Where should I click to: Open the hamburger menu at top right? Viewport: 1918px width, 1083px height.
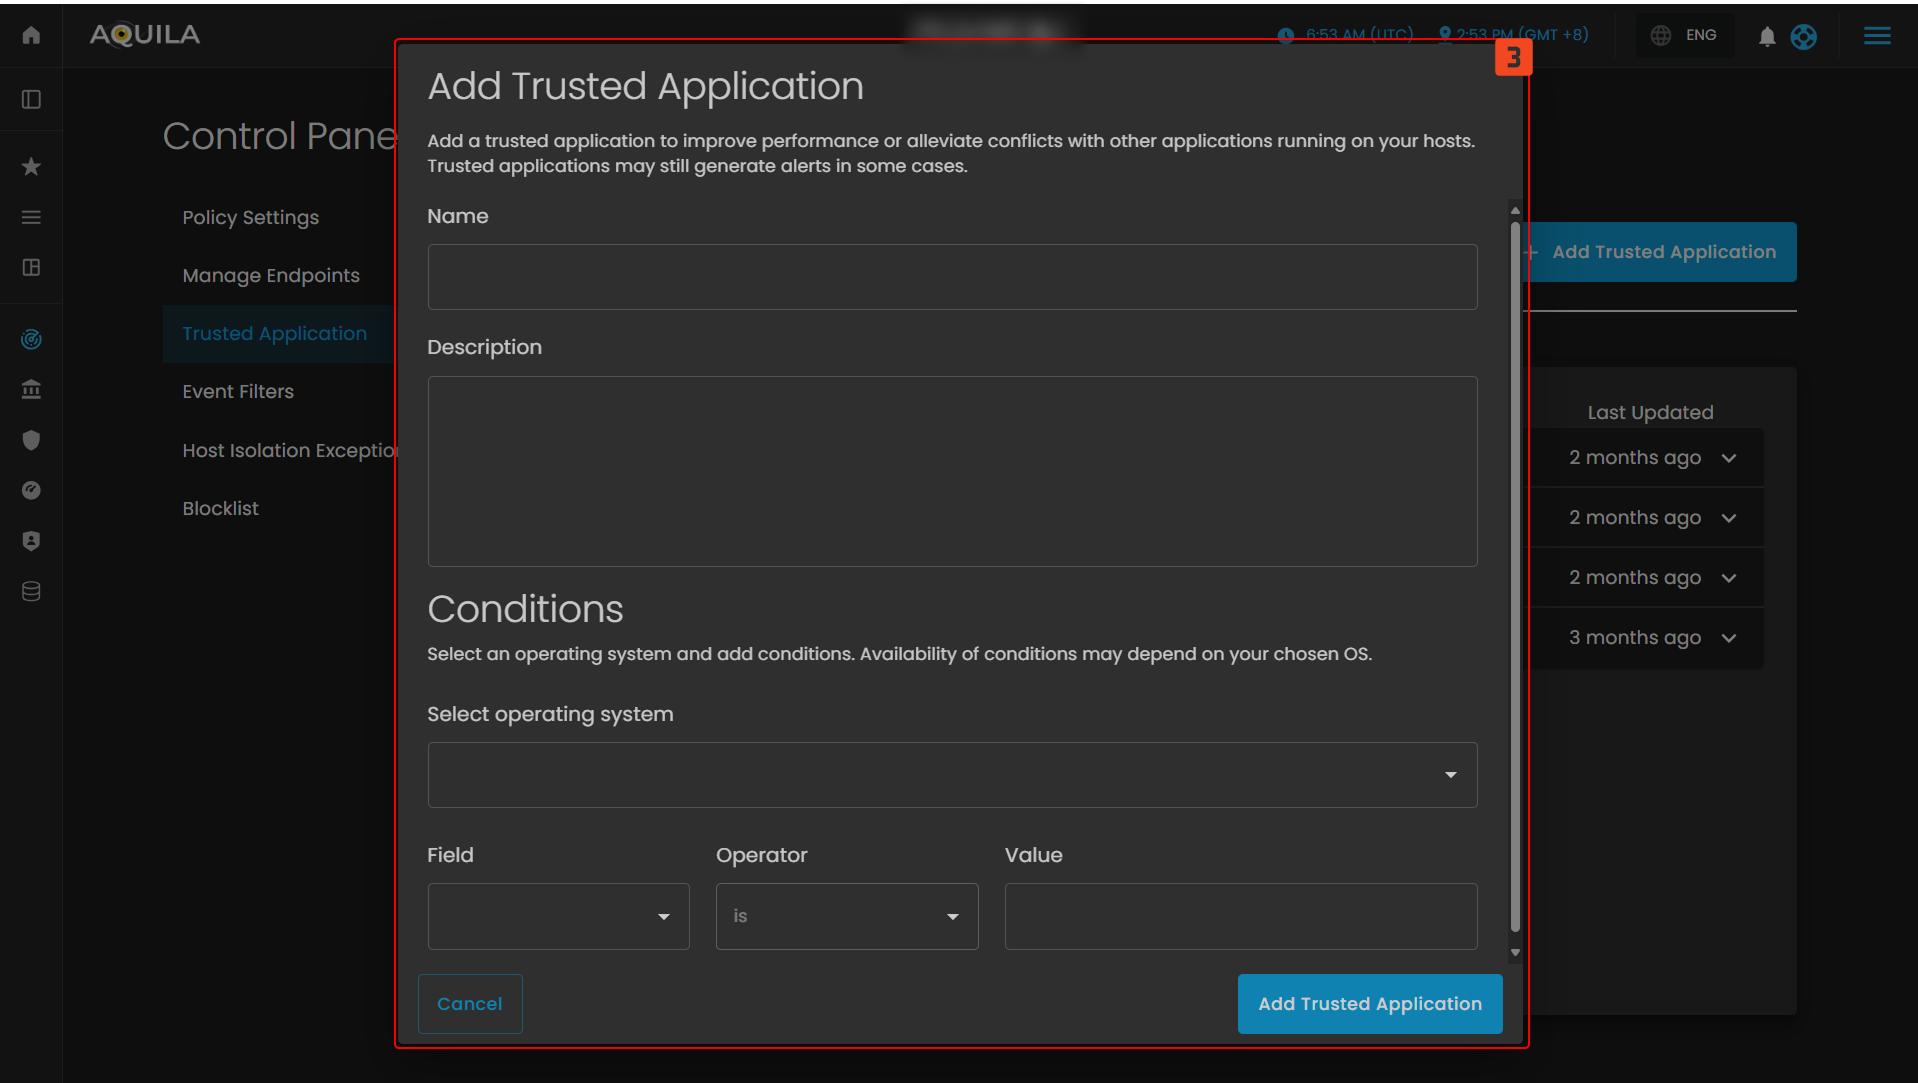(x=1876, y=36)
